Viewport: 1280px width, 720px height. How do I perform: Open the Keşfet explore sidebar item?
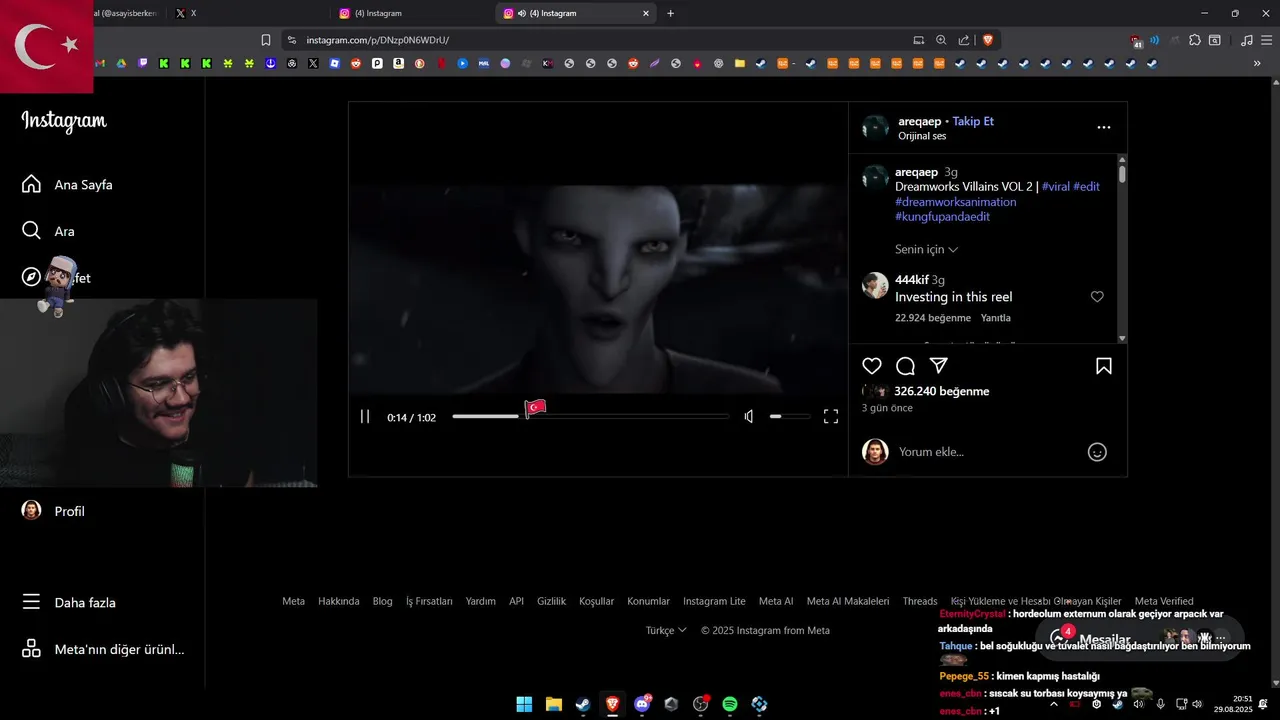tap(56, 278)
